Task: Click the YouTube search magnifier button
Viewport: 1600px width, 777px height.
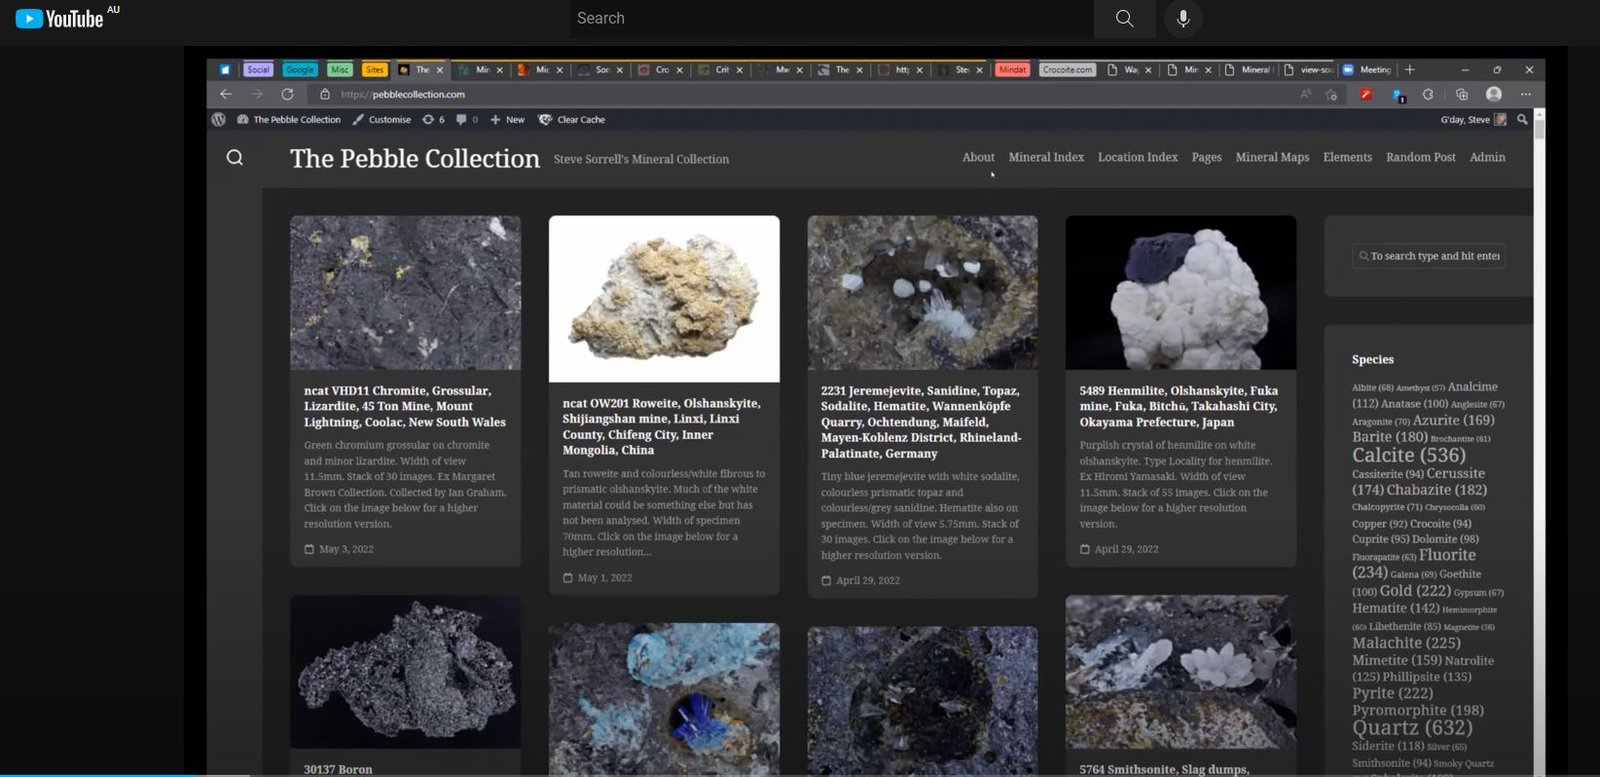Action: 1124,18
